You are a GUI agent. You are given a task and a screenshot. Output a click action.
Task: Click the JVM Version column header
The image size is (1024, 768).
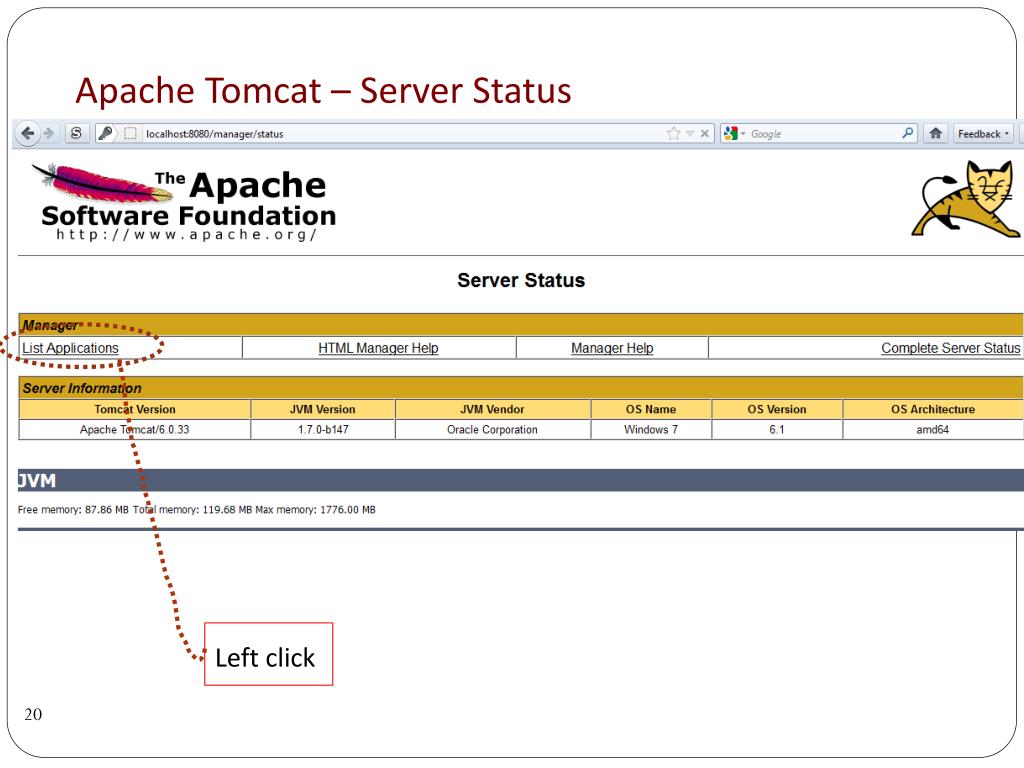pos(323,409)
